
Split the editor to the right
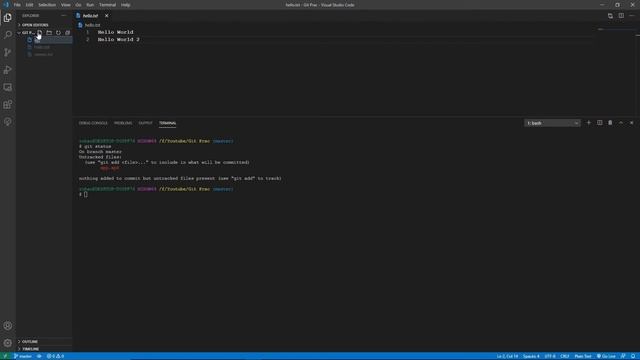click(x=621, y=16)
